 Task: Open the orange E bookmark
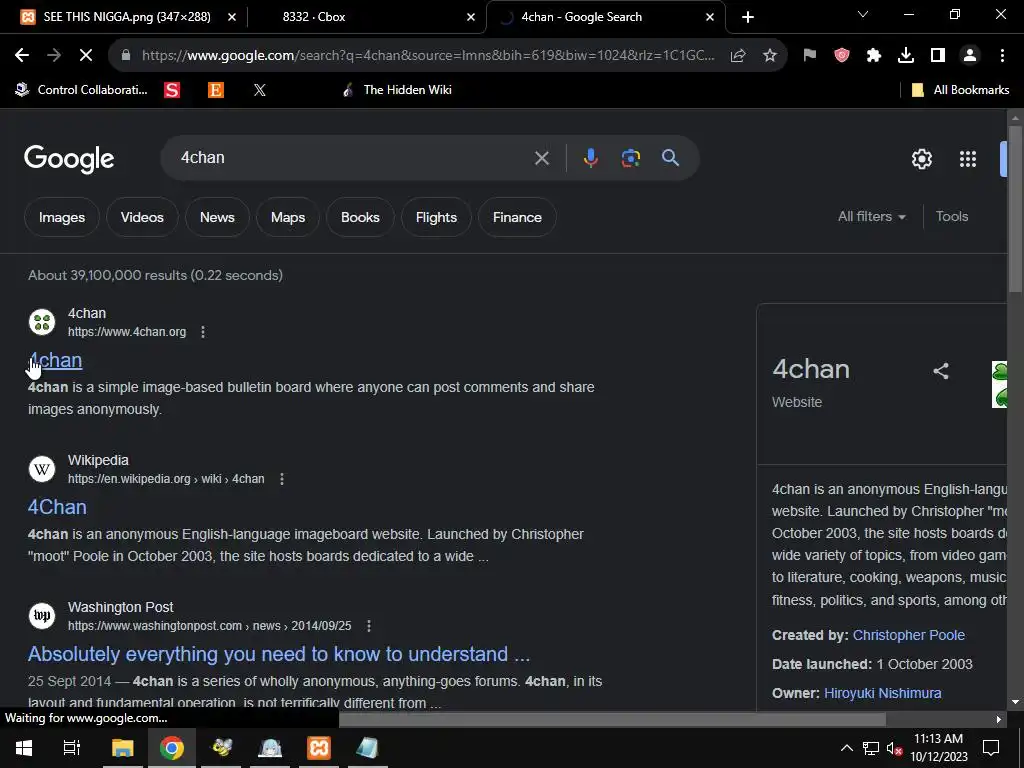(x=216, y=90)
